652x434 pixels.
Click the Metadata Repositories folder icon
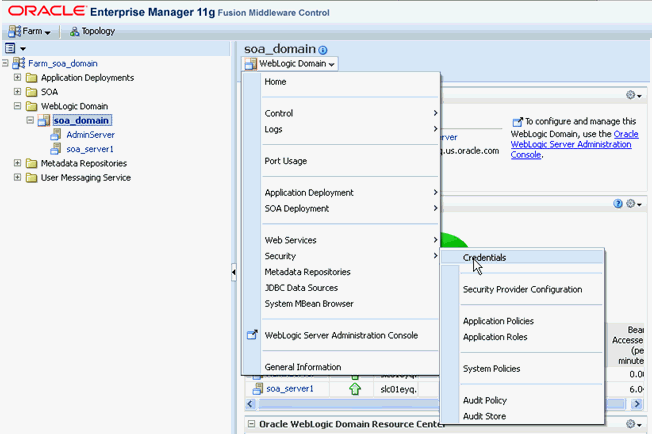pyautogui.click(x=31, y=163)
